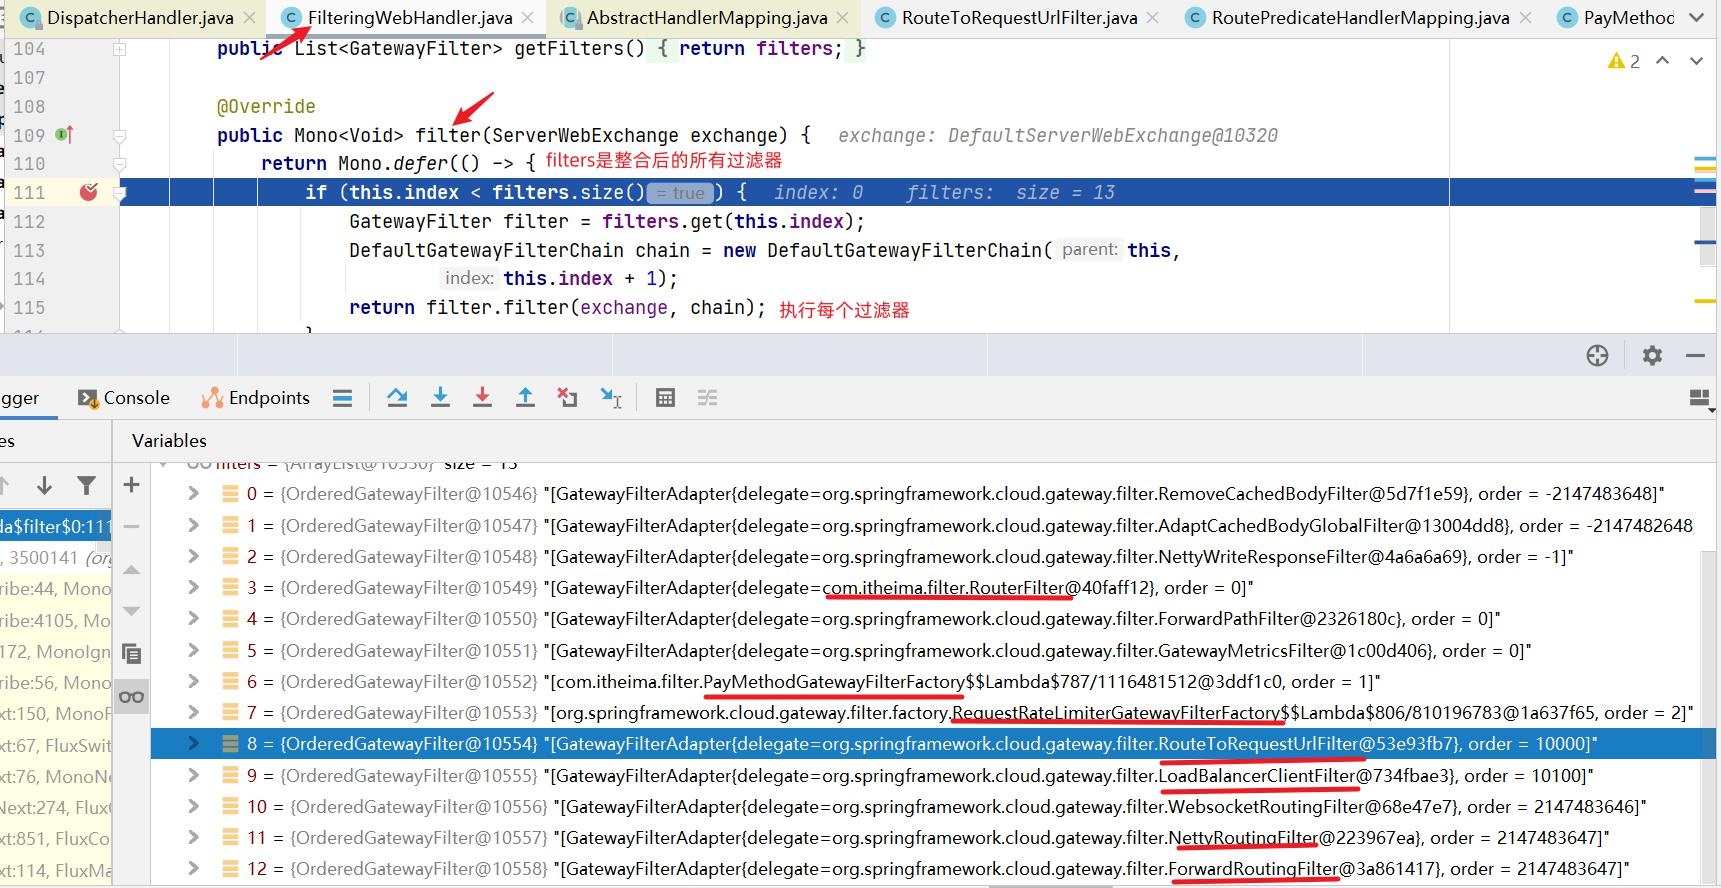This screenshot has height=888, width=1721.
Task: Click the override gutter icon at line 109
Action: coord(64,134)
